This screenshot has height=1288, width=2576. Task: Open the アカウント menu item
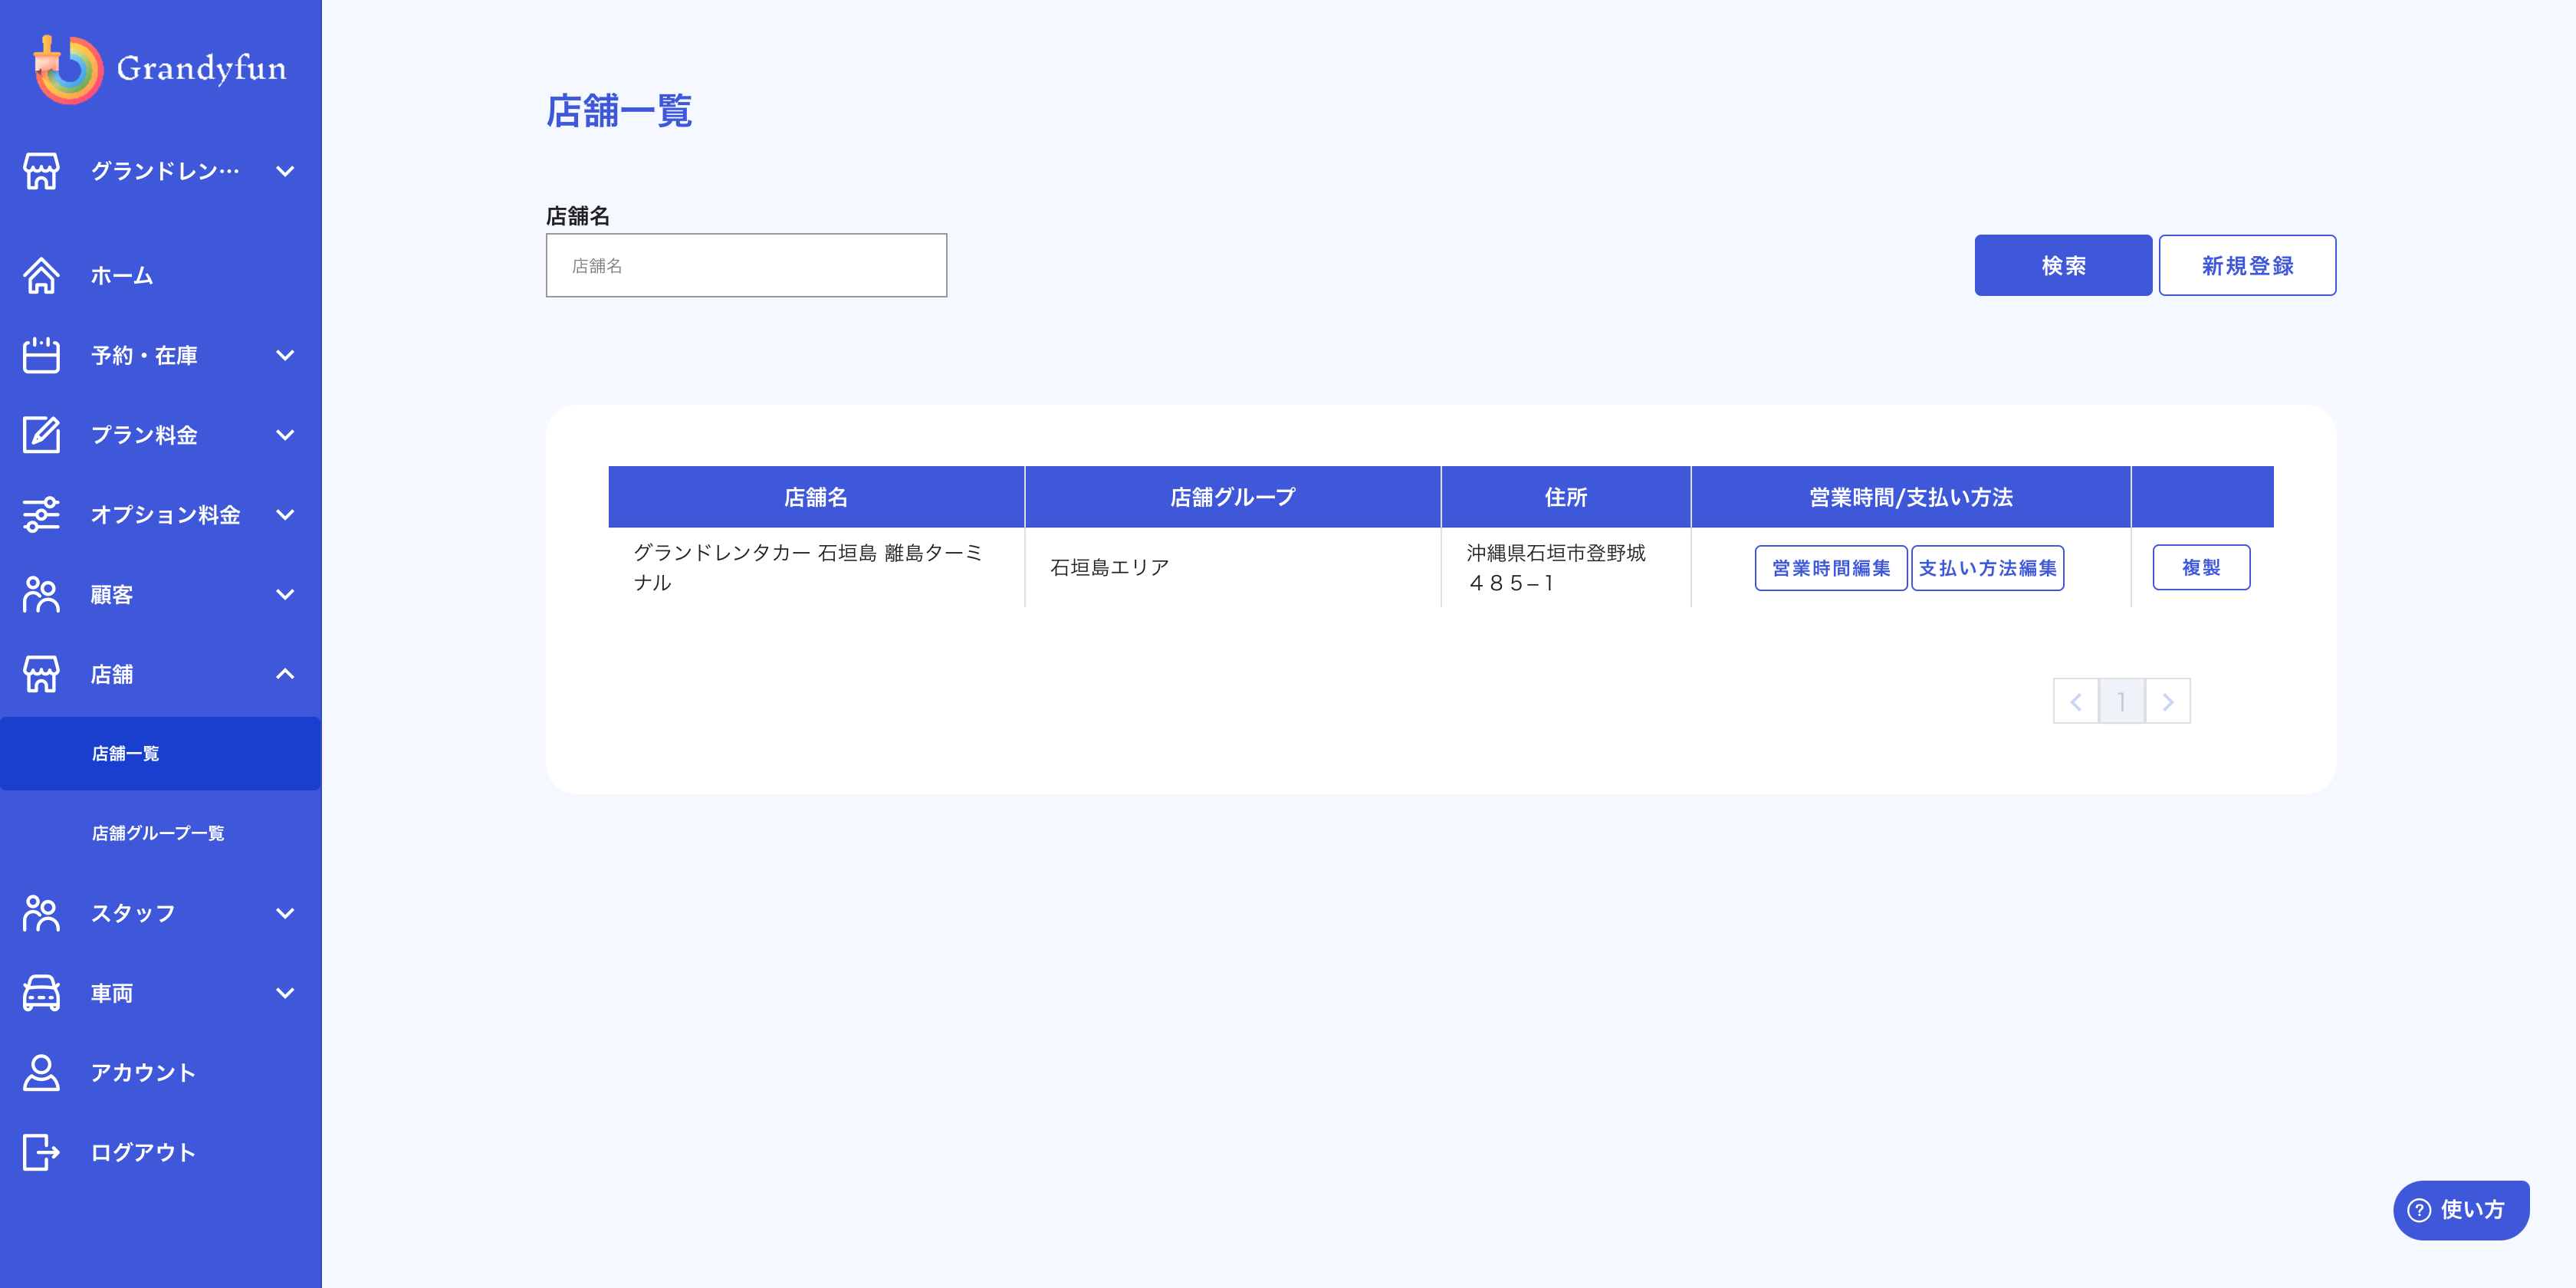pyautogui.click(x=160, y=1072)
